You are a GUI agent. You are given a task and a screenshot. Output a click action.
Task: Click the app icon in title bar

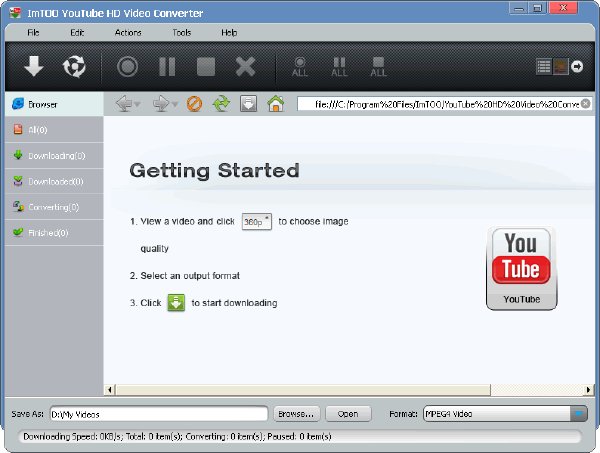point(15,13)
